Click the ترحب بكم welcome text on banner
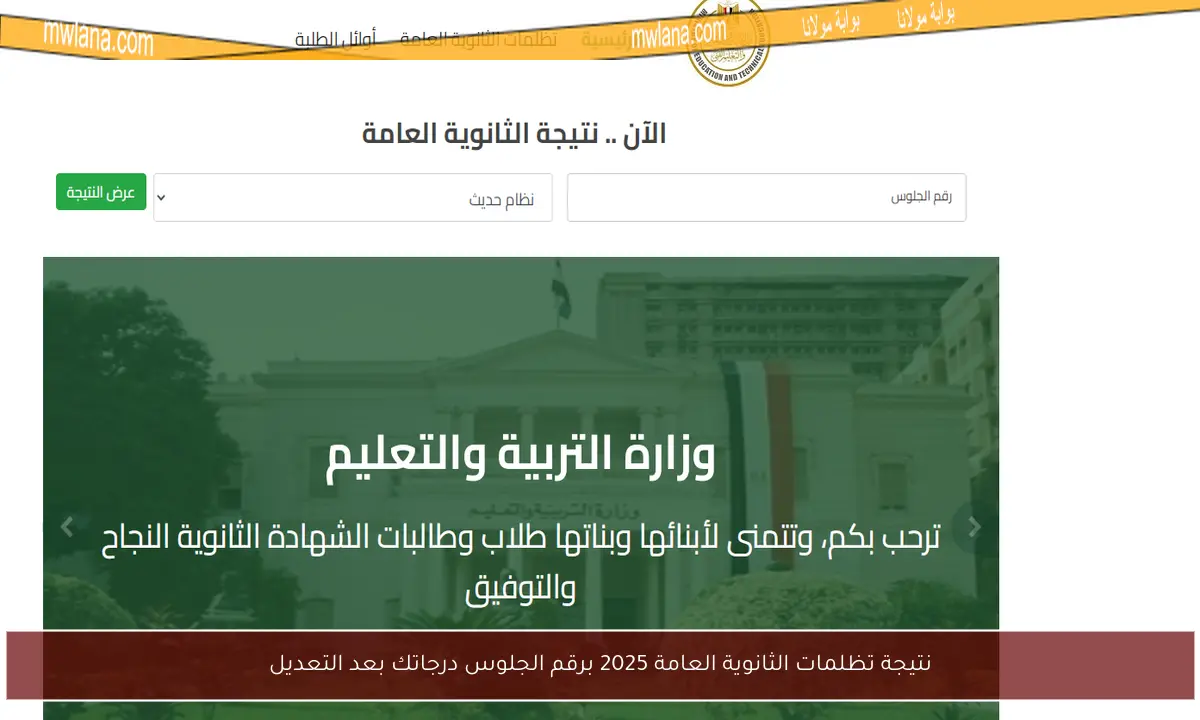Viewport: 1200px width, 720px height. [x=521, y=563]
